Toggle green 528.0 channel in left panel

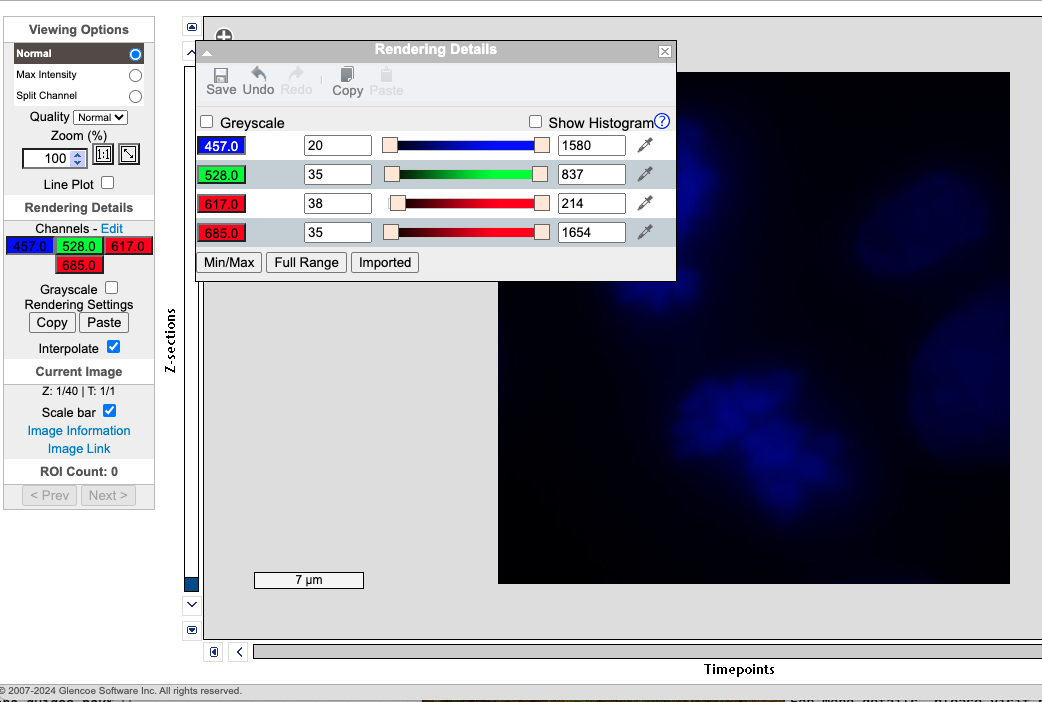(x=79, y=246)
